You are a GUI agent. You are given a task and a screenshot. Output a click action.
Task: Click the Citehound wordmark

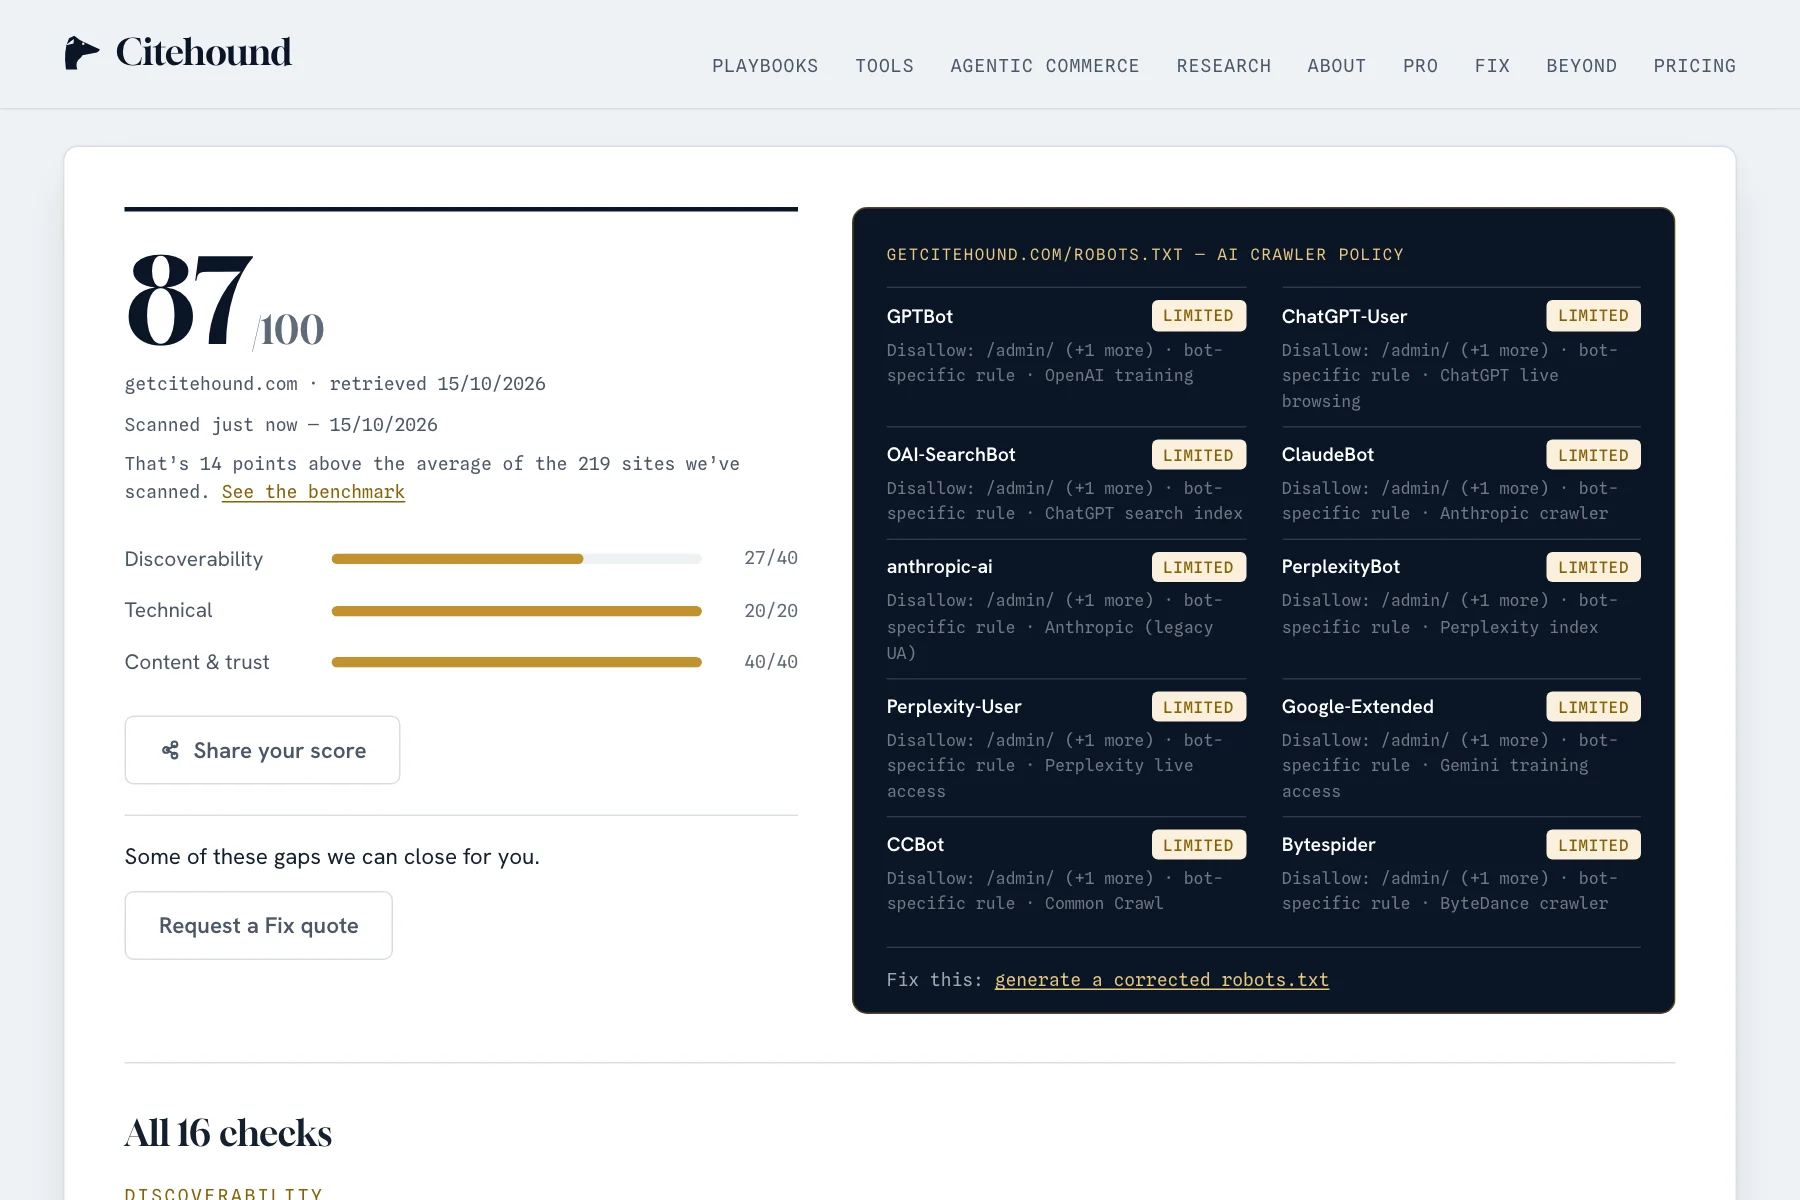click(x=204, y=52)
